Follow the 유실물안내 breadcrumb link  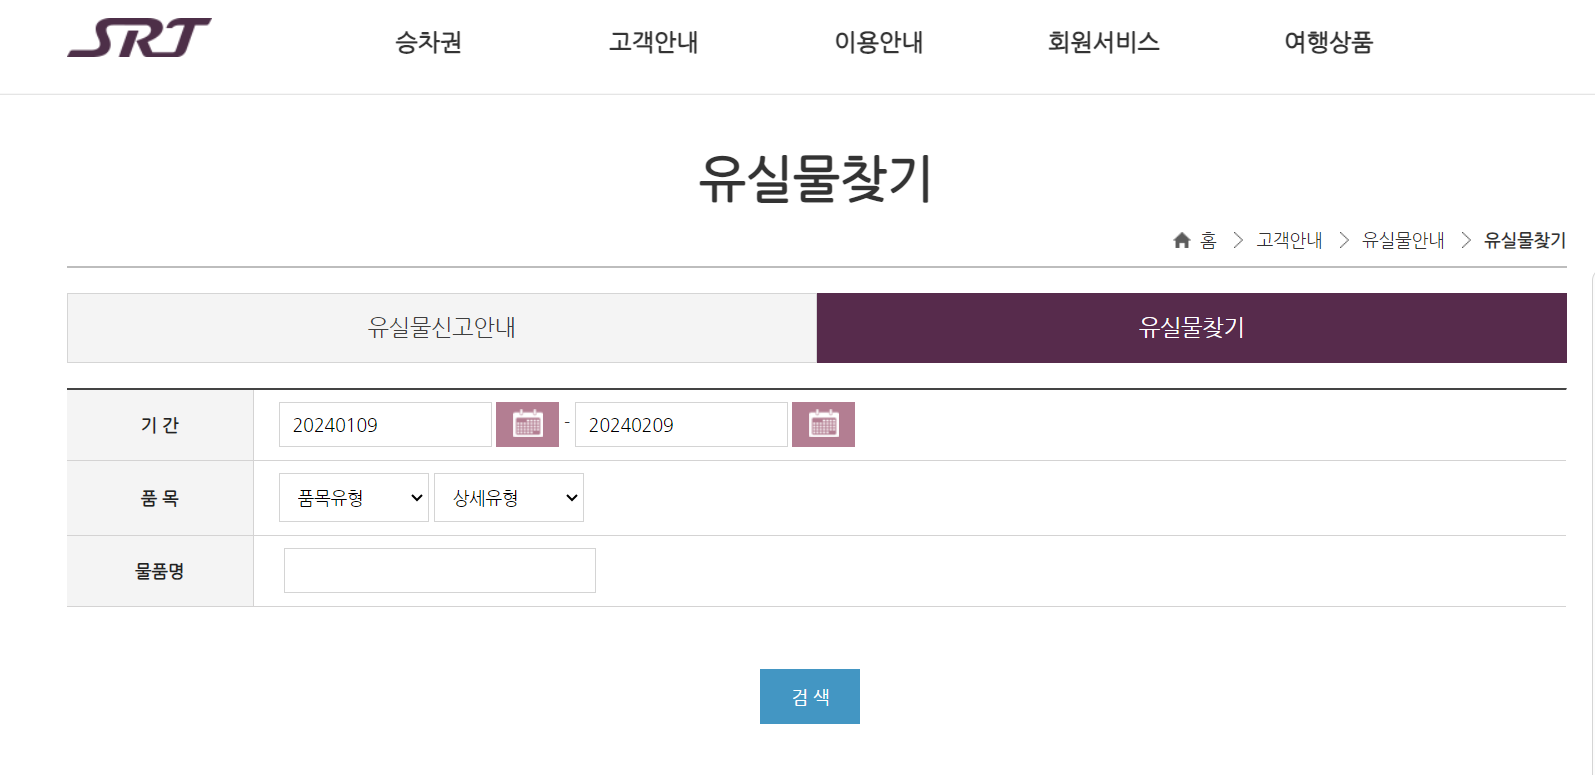[x=1403, y=240]
